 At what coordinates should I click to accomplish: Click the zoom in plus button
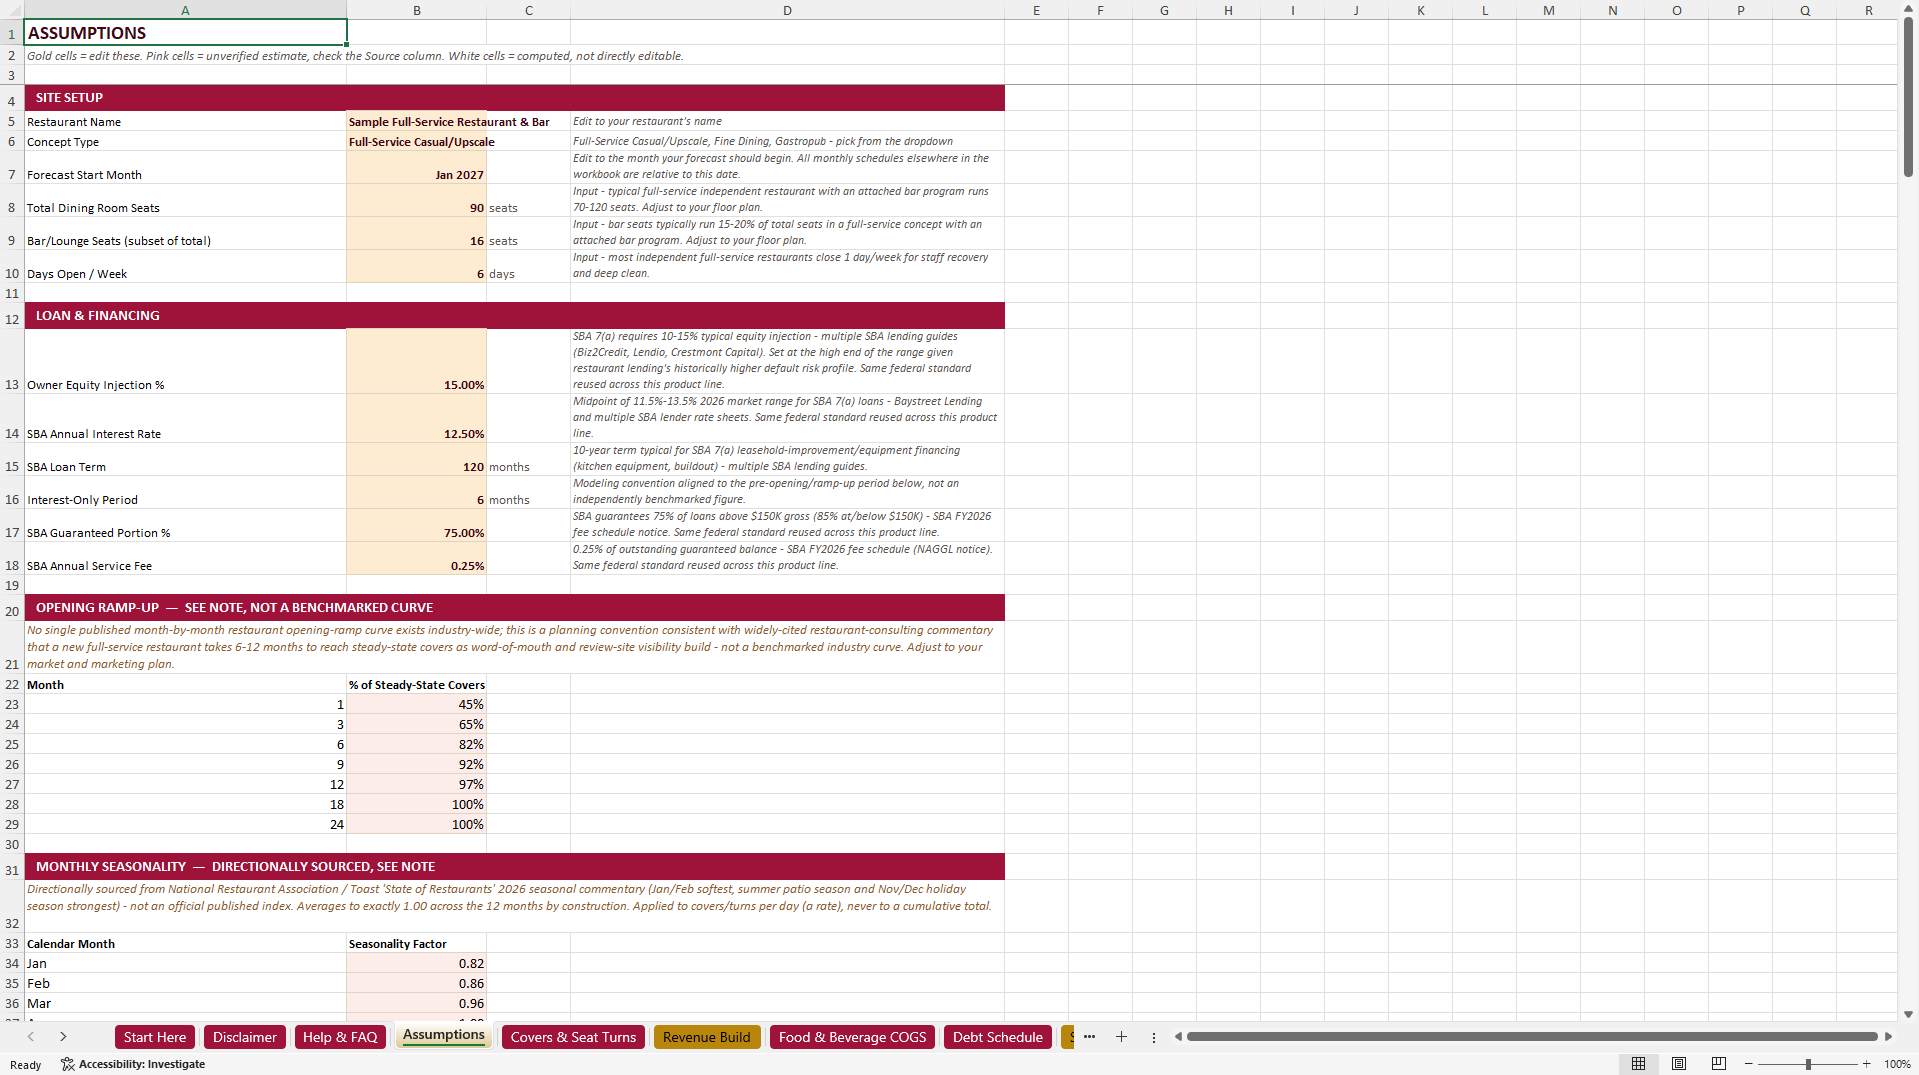[1866, 1064]
